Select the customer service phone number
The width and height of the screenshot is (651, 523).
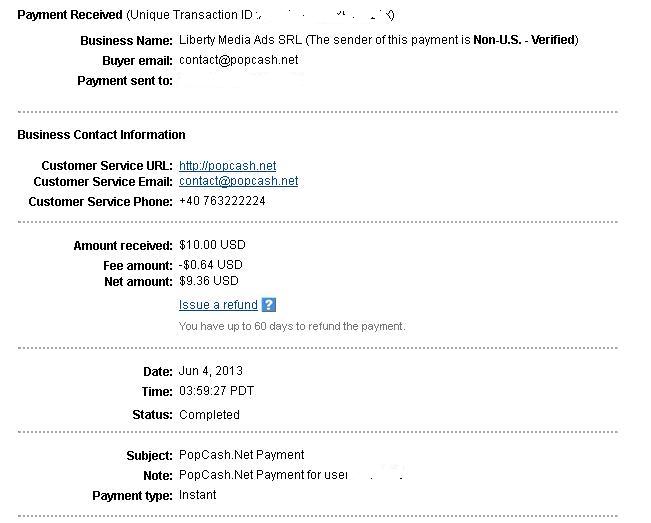222,201
